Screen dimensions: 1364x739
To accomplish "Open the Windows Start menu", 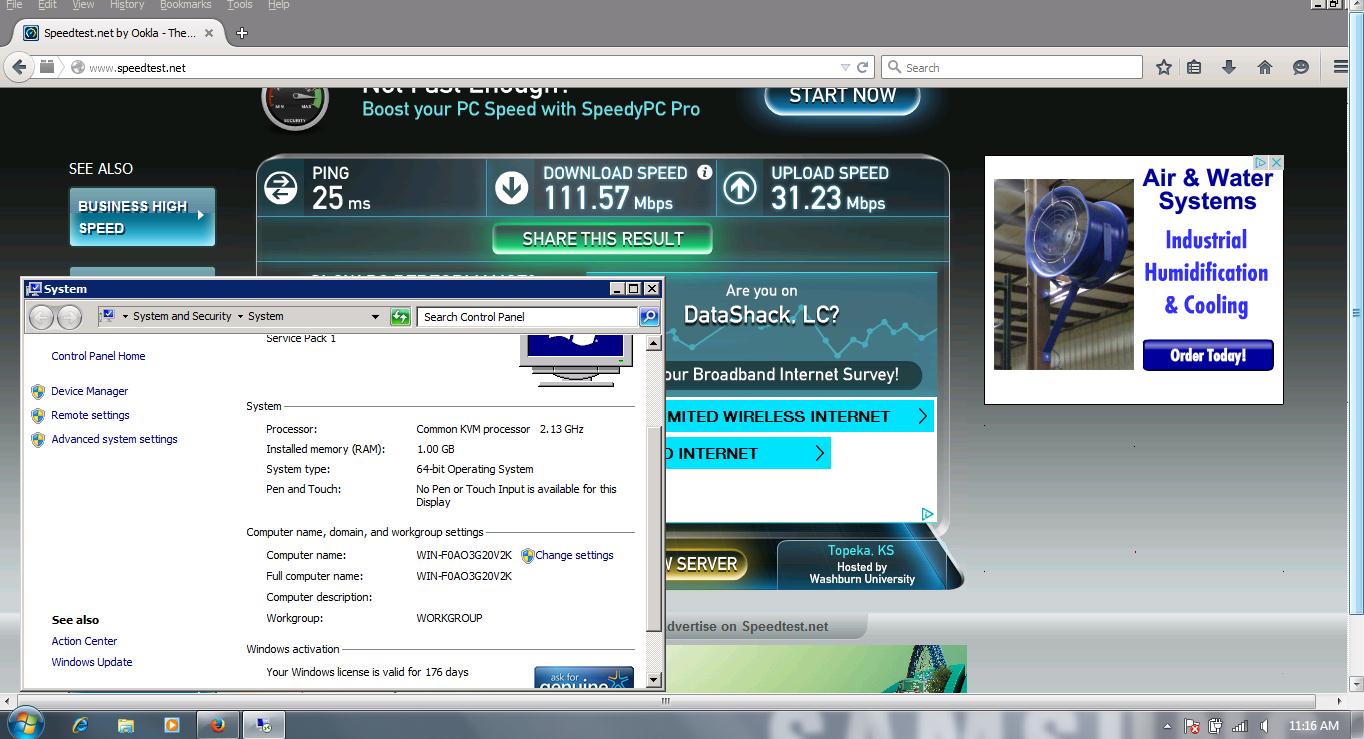I will coord(26,724).
